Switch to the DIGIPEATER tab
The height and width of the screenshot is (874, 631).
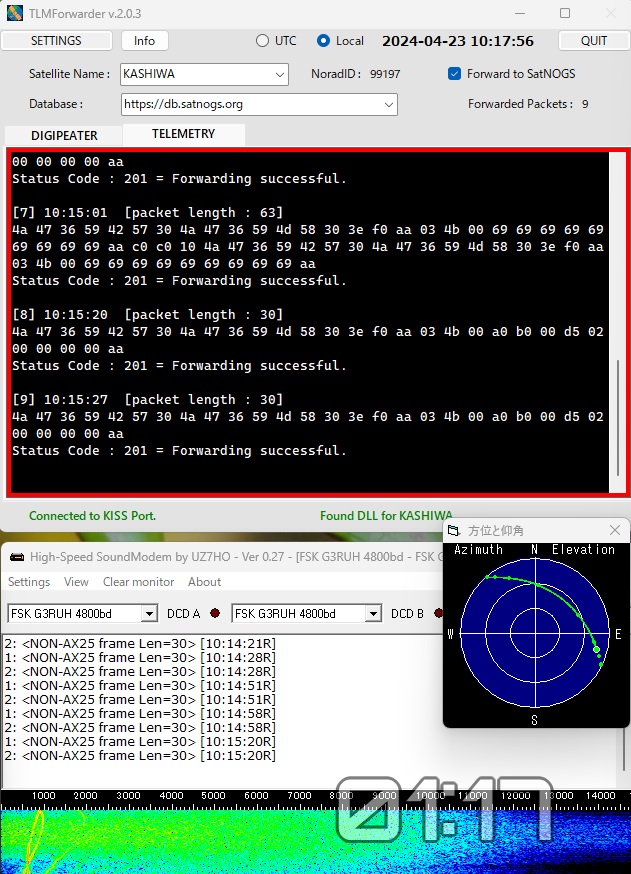pos(64,135)
